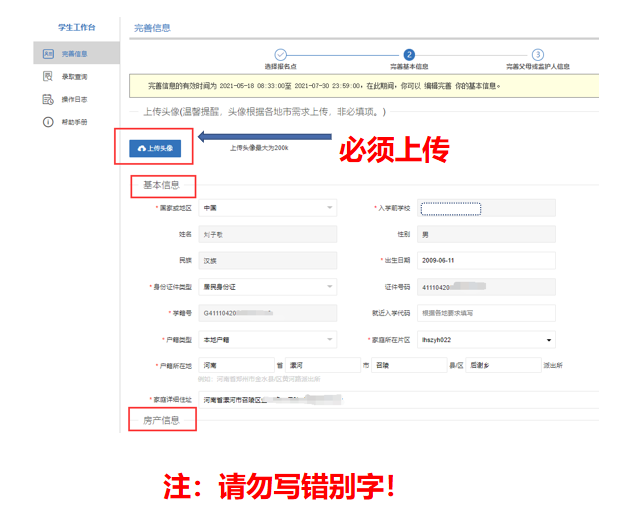Viewport: 617px width, 520px height.
Task: Click the 录取查询 search document icon
Action: point(48,76)
